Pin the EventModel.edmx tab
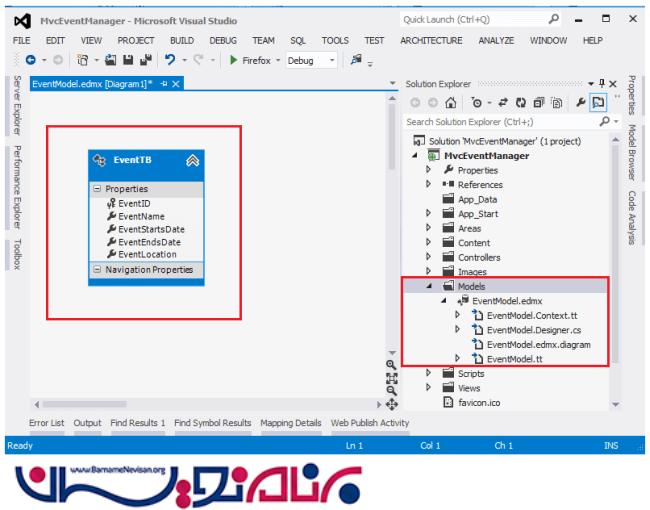Viewport: 650px width, 510px height. point(164,84)
